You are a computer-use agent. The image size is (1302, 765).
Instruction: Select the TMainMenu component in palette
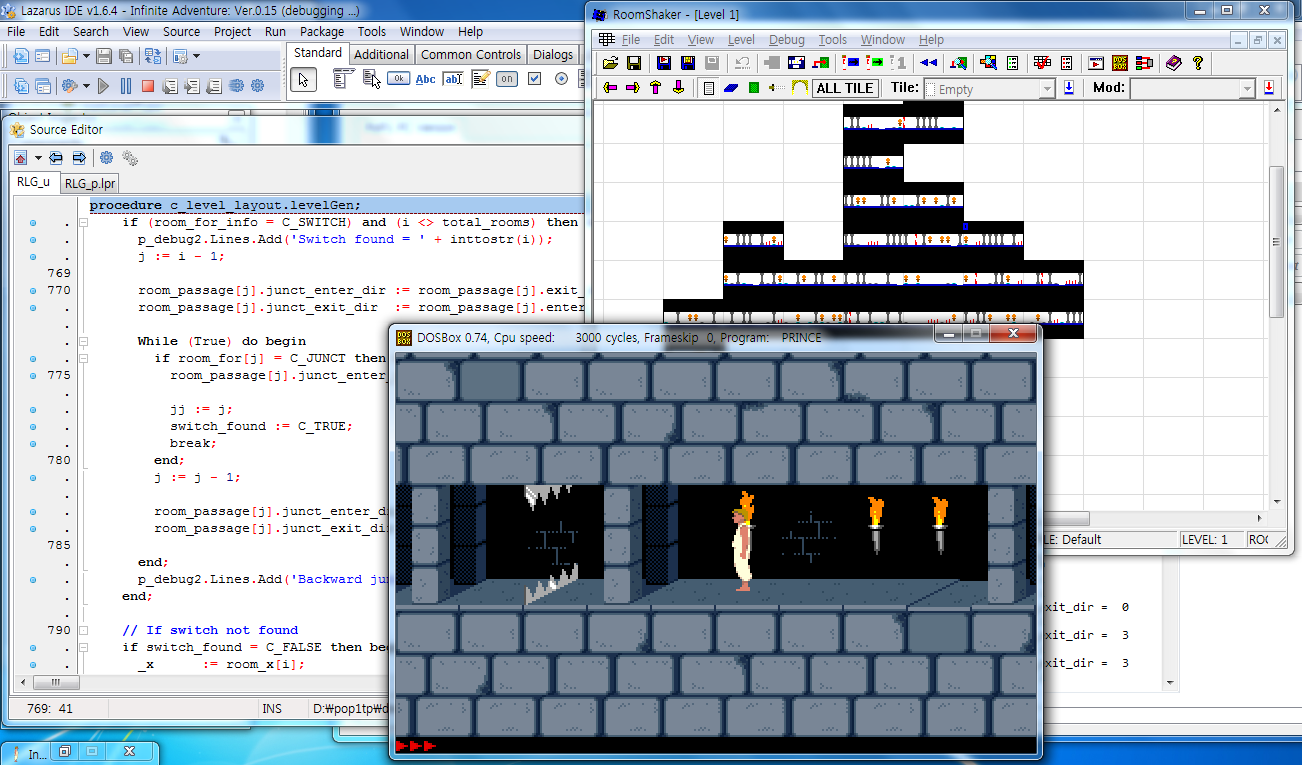(x=343, y=79)
